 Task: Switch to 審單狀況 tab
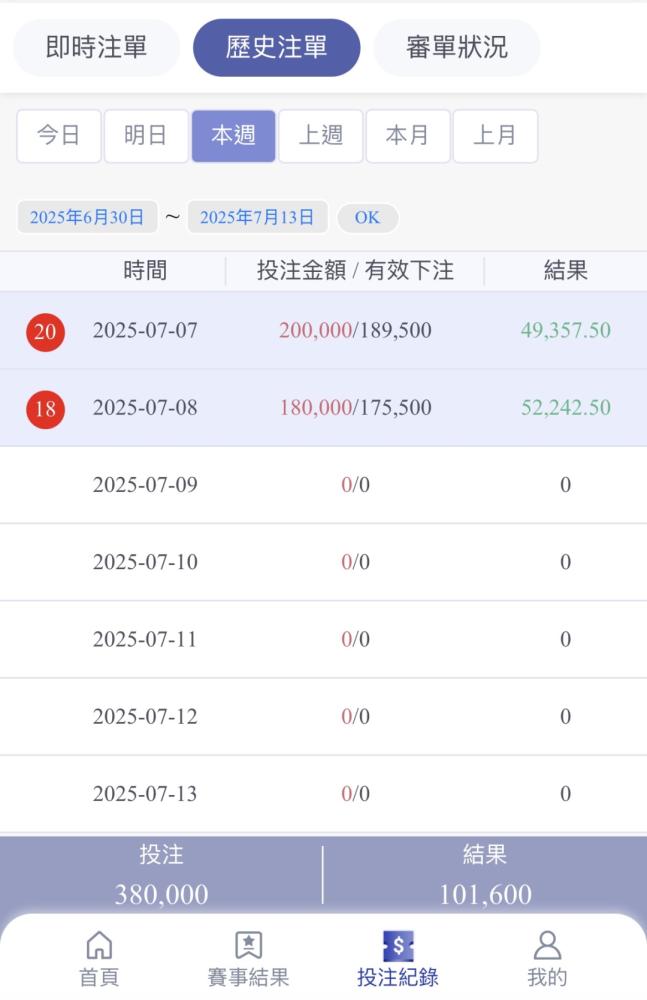(457, 47)
